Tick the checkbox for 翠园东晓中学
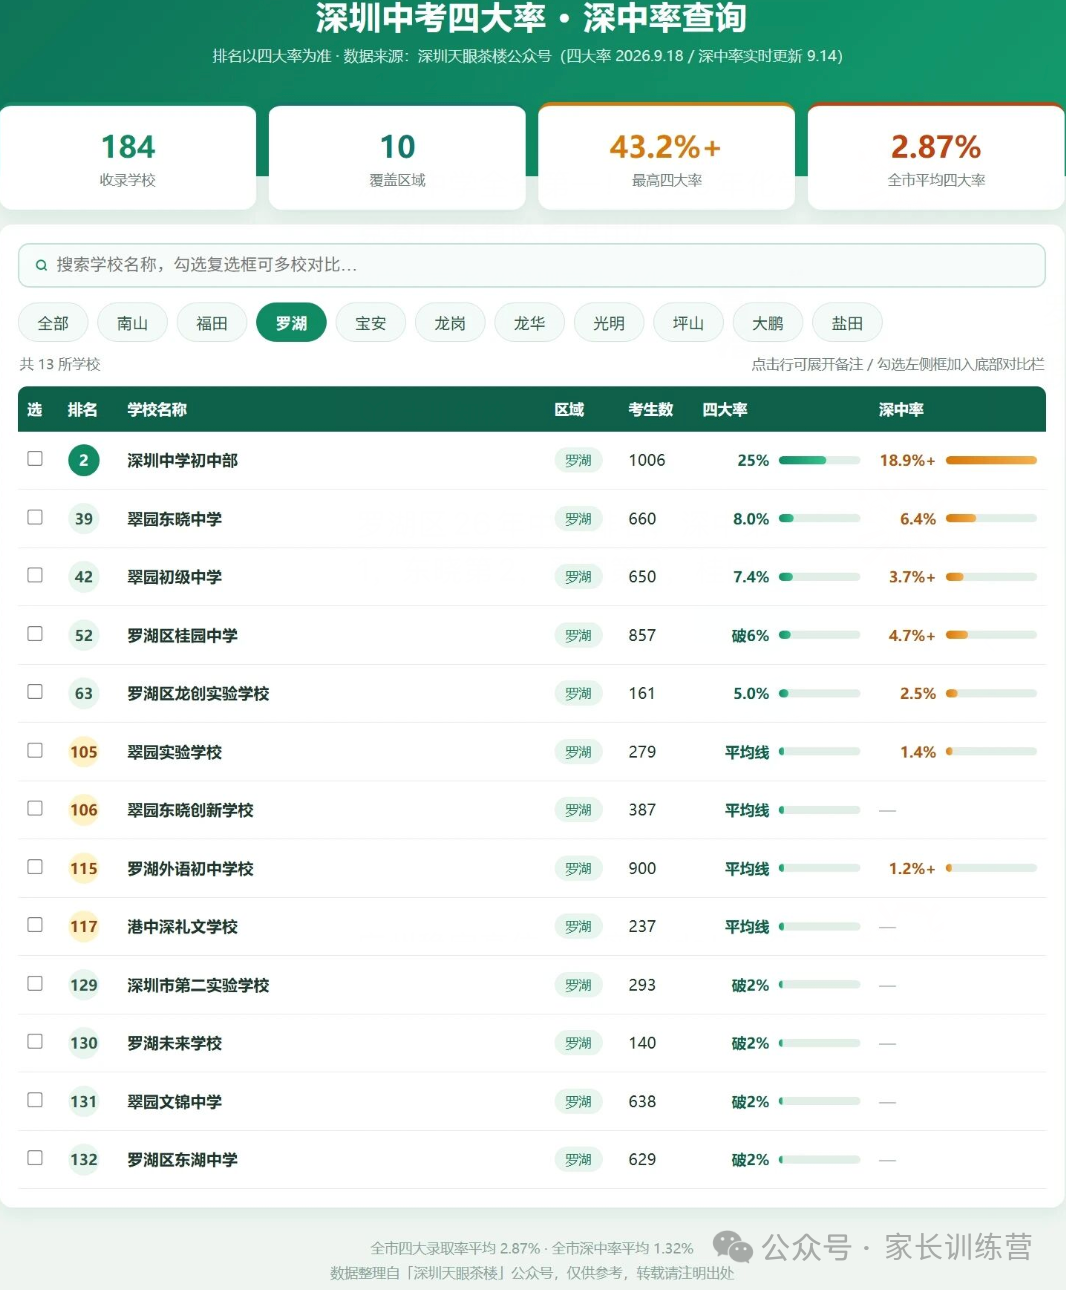The width and height of the screenshot is (1066, 1290). tap(35, 517)
